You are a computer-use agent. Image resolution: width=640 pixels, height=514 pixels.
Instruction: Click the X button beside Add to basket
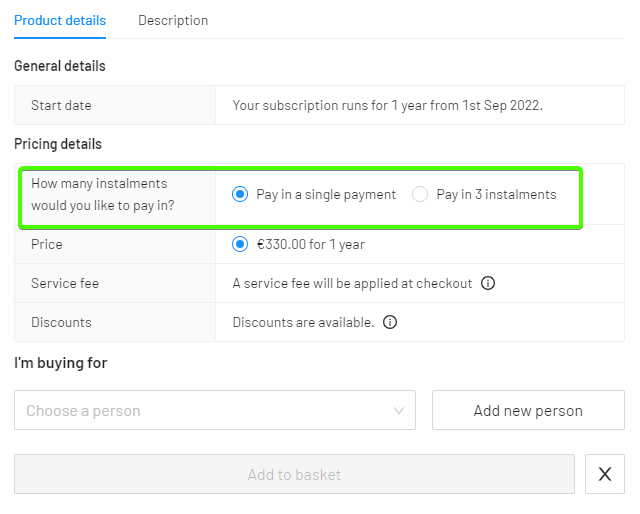604,474
